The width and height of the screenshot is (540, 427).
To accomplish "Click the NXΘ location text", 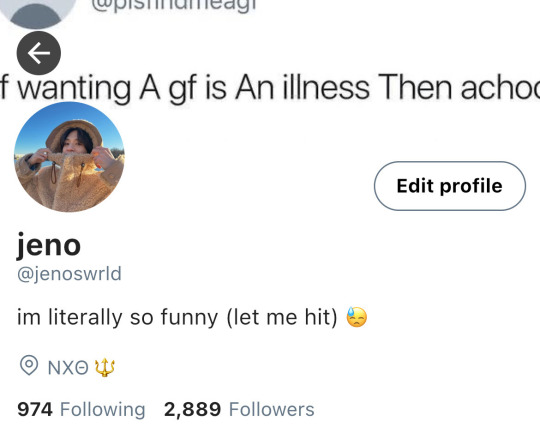I will point(68,368).
